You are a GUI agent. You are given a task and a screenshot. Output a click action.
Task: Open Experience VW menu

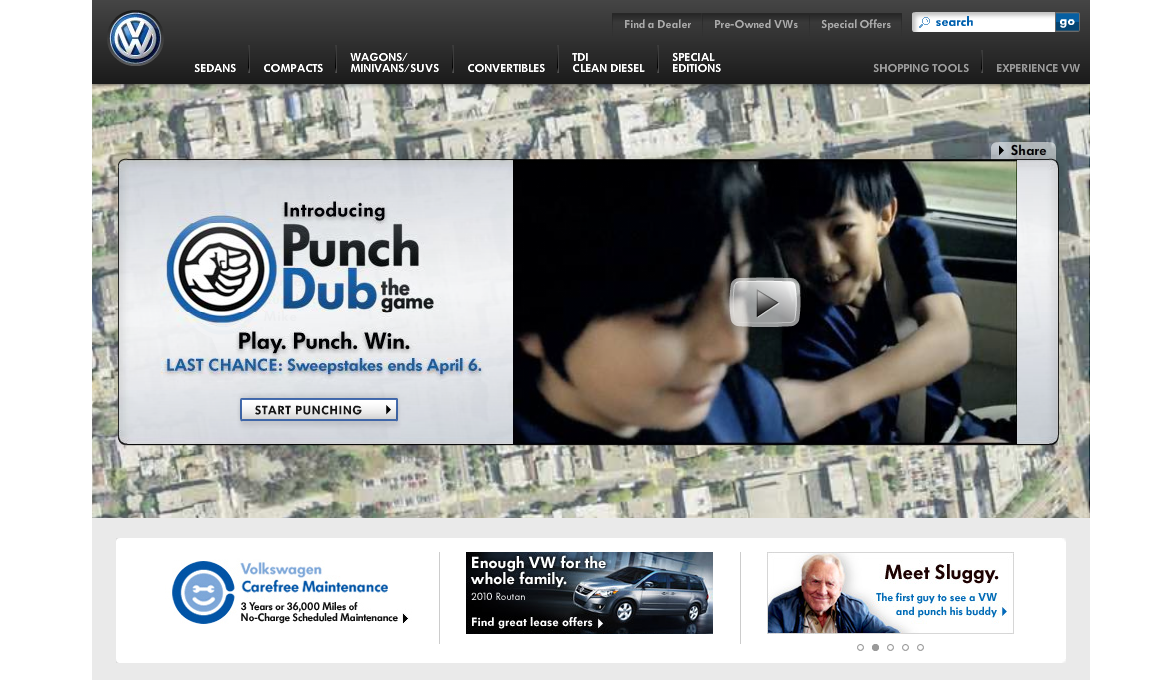pos(1038,68)
